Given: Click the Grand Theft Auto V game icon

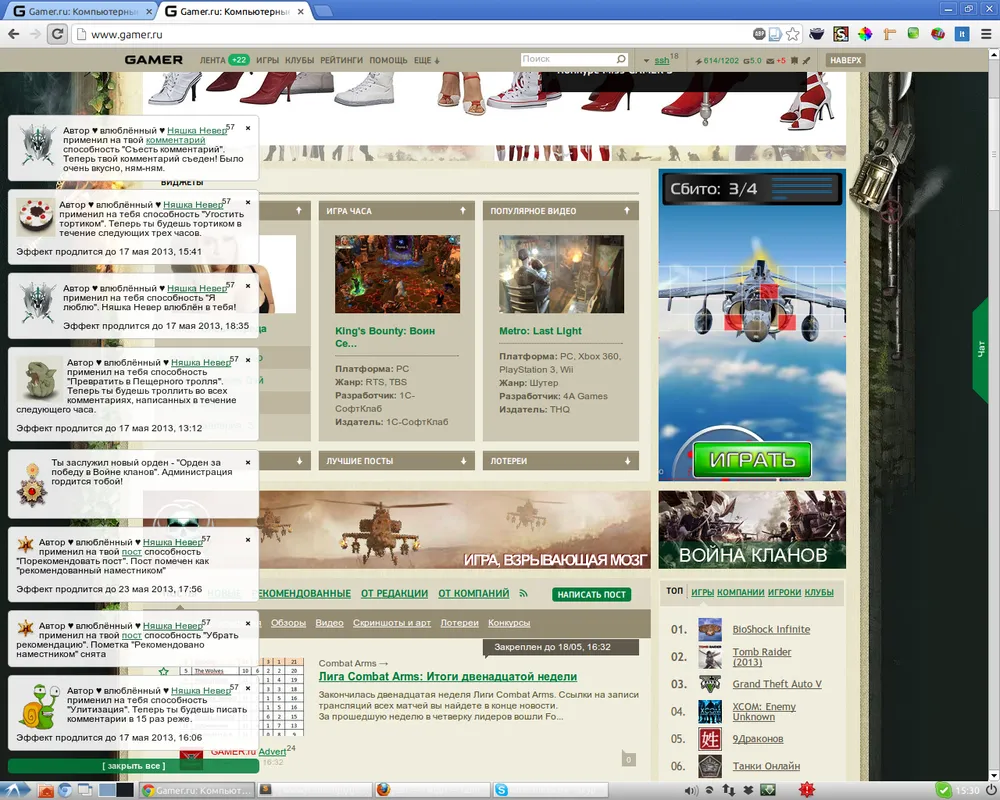Looking at the screenshot, I should pos(709,684).
